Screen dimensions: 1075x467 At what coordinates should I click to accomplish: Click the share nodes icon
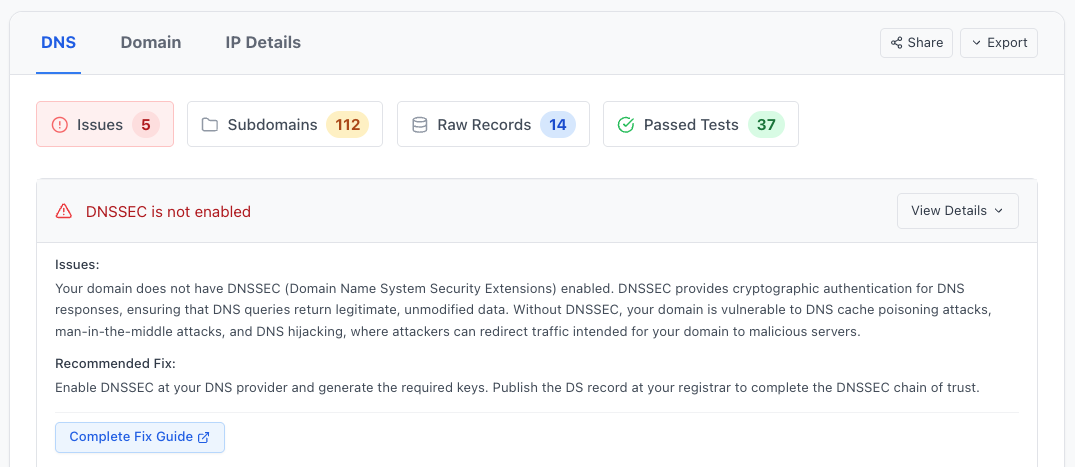tap(896, 43)
